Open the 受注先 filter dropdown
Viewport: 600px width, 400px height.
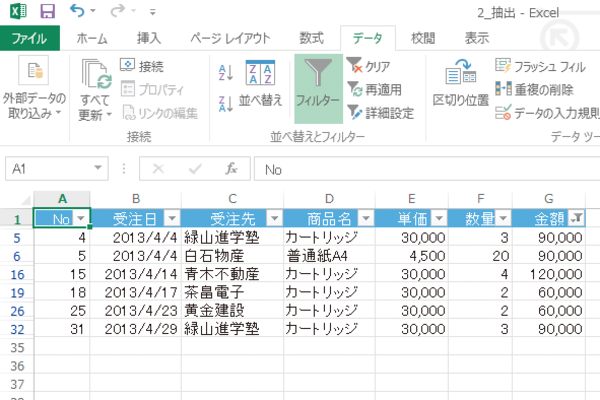[274, 219]
